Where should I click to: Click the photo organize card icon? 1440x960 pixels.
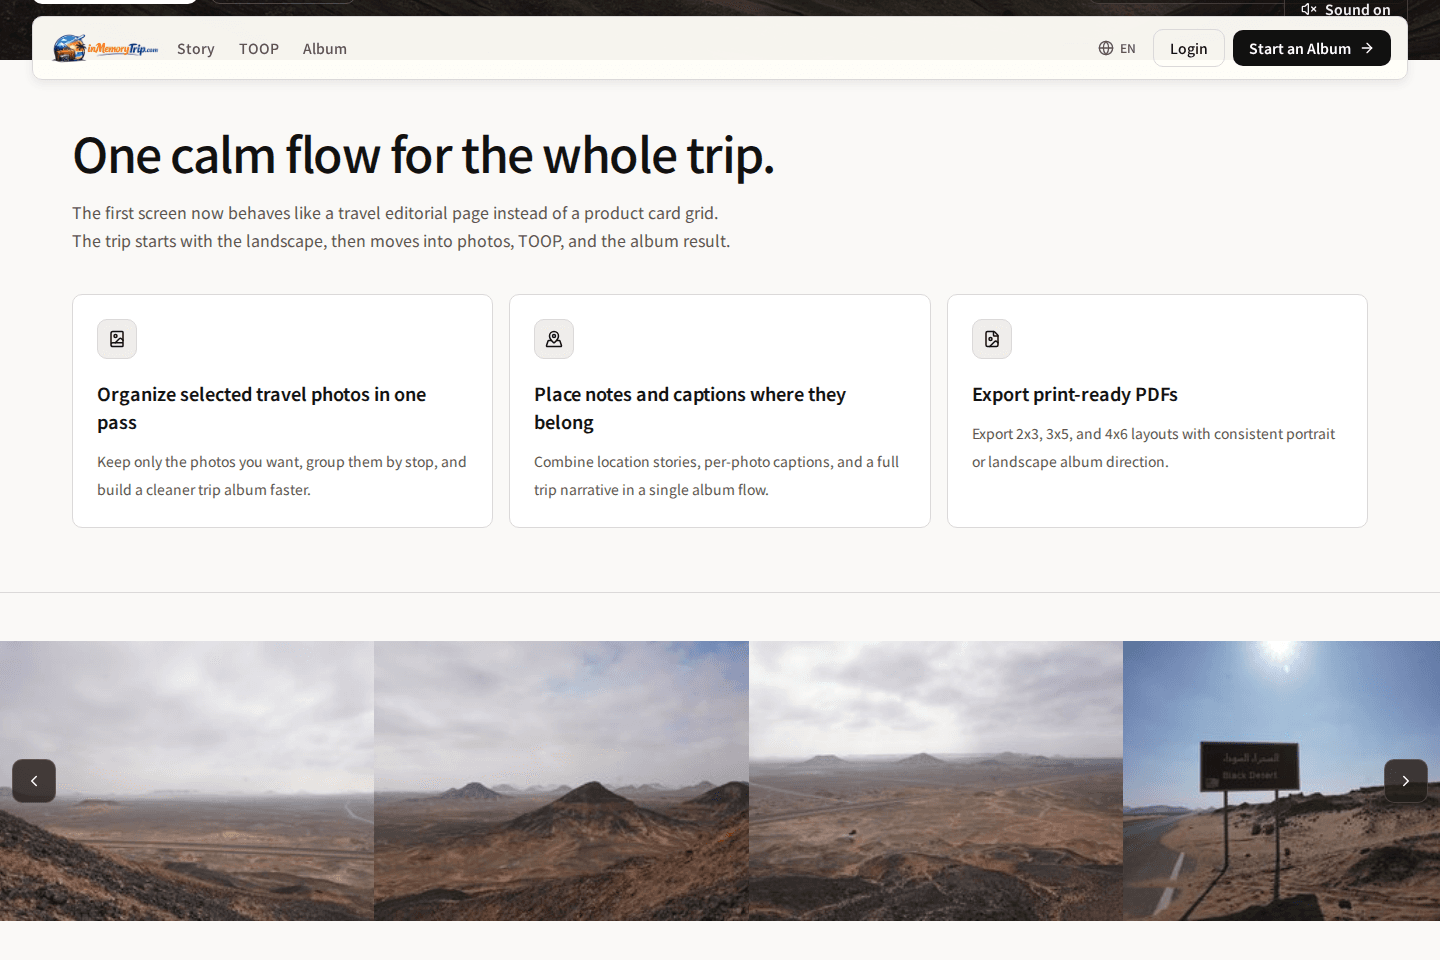(x=117, y=339)
